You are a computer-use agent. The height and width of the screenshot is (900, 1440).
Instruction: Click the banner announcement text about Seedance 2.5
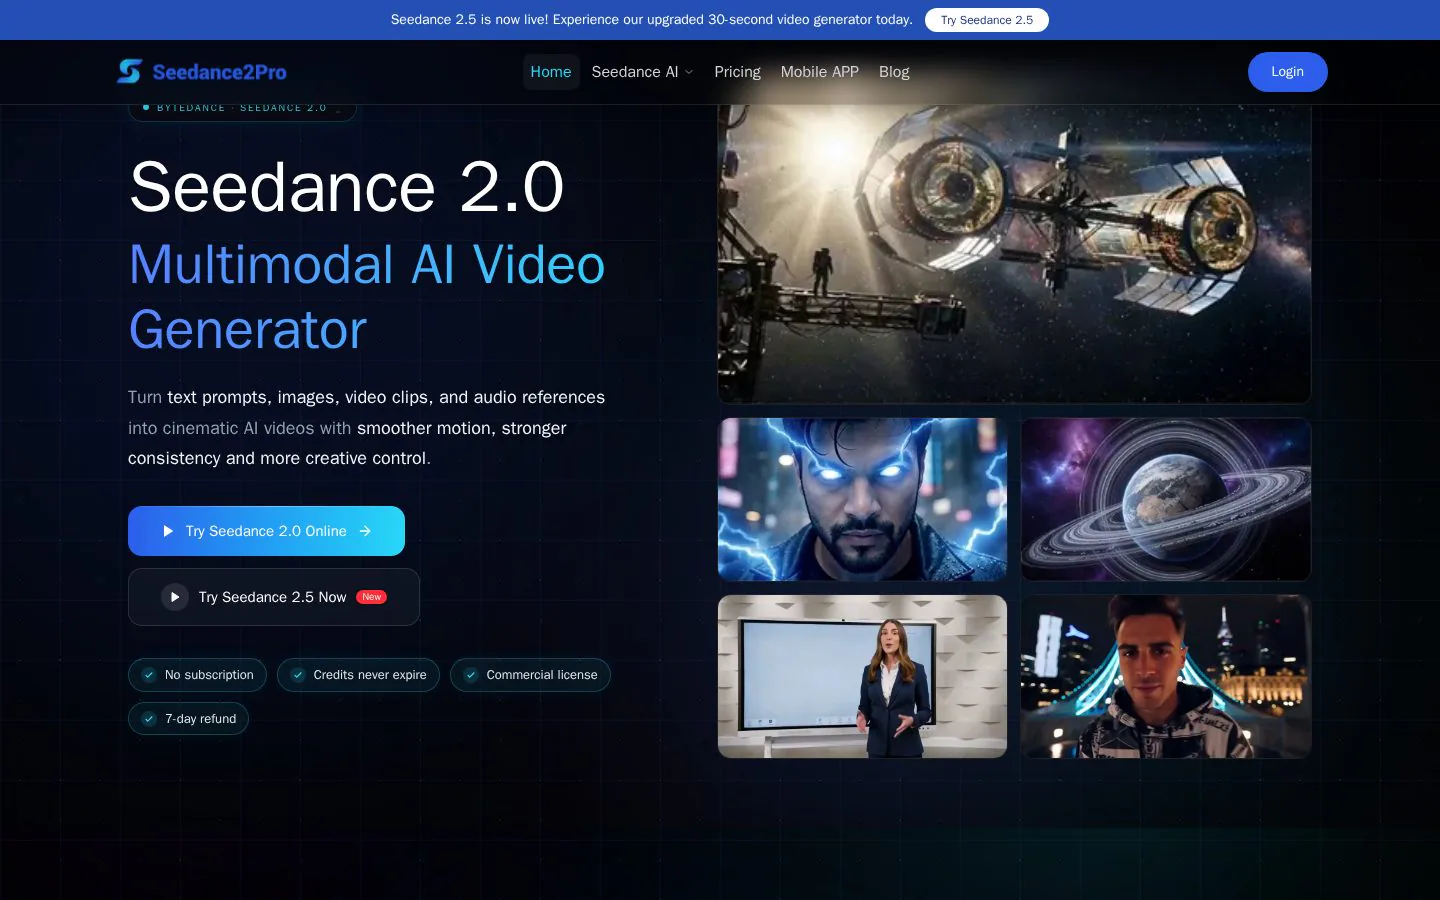pyautogui.click(x=651, y=20)
